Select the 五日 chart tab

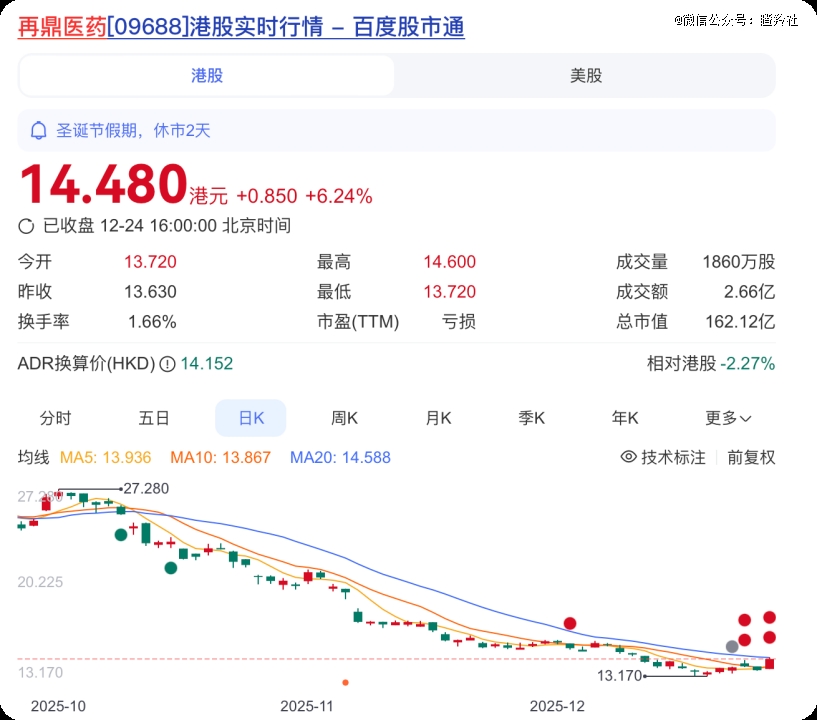[x=154, y=418]
